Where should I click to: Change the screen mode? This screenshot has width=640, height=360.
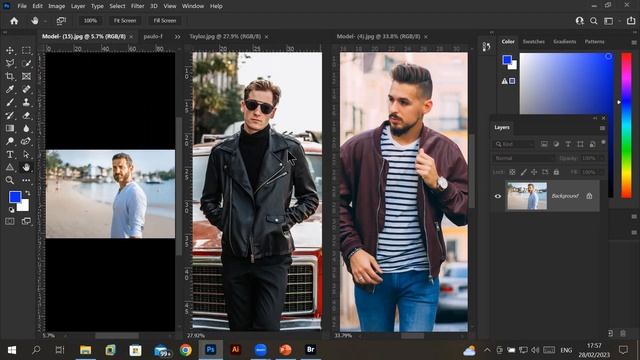click(x=26, y=221)
